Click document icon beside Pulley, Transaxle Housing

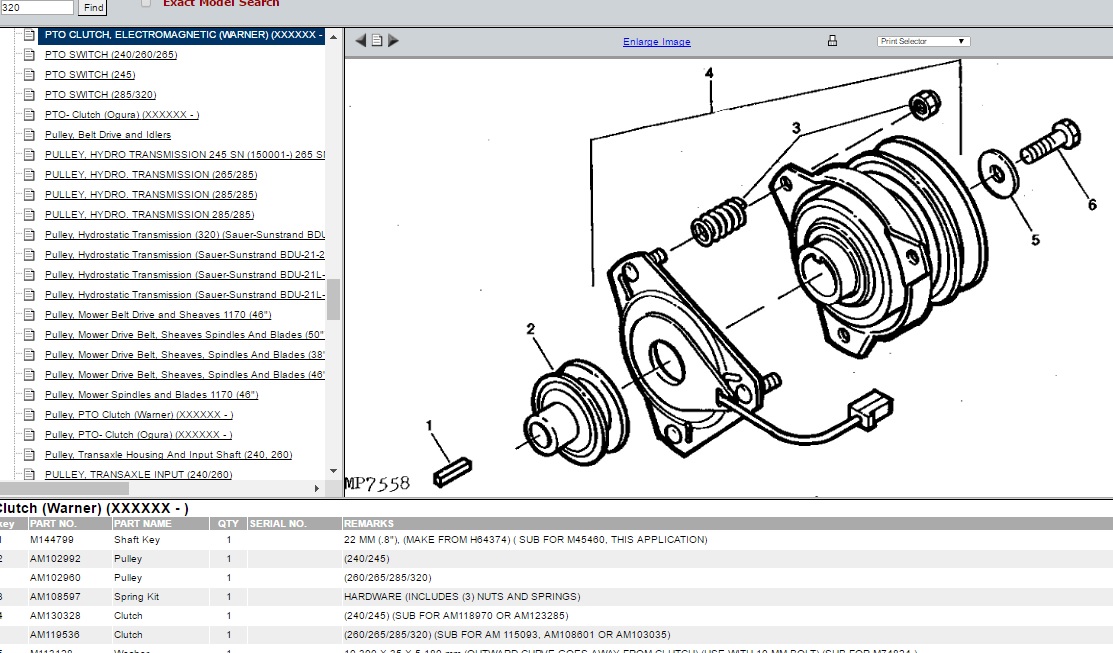(x=29, y=454)
